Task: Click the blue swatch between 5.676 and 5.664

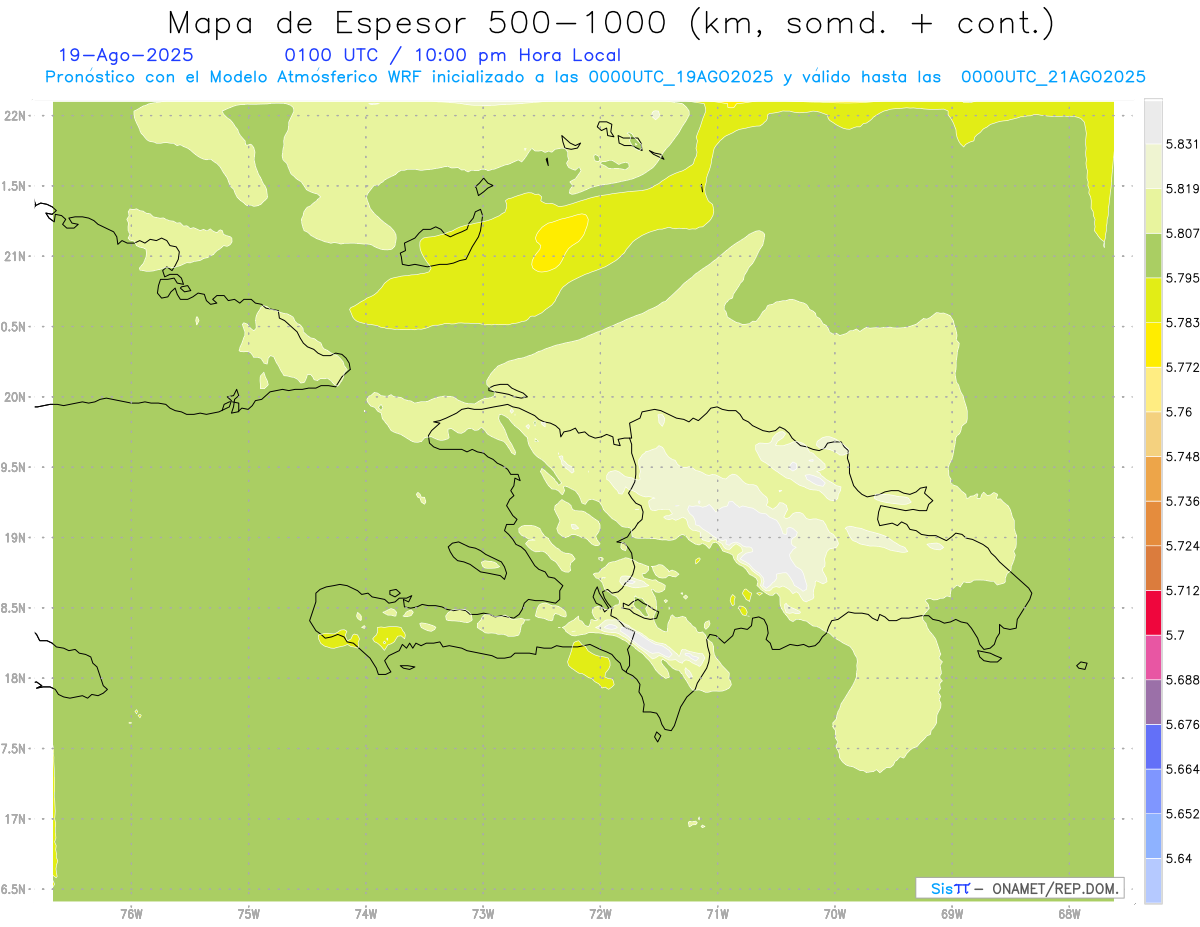Action: tap(1153, 747)
